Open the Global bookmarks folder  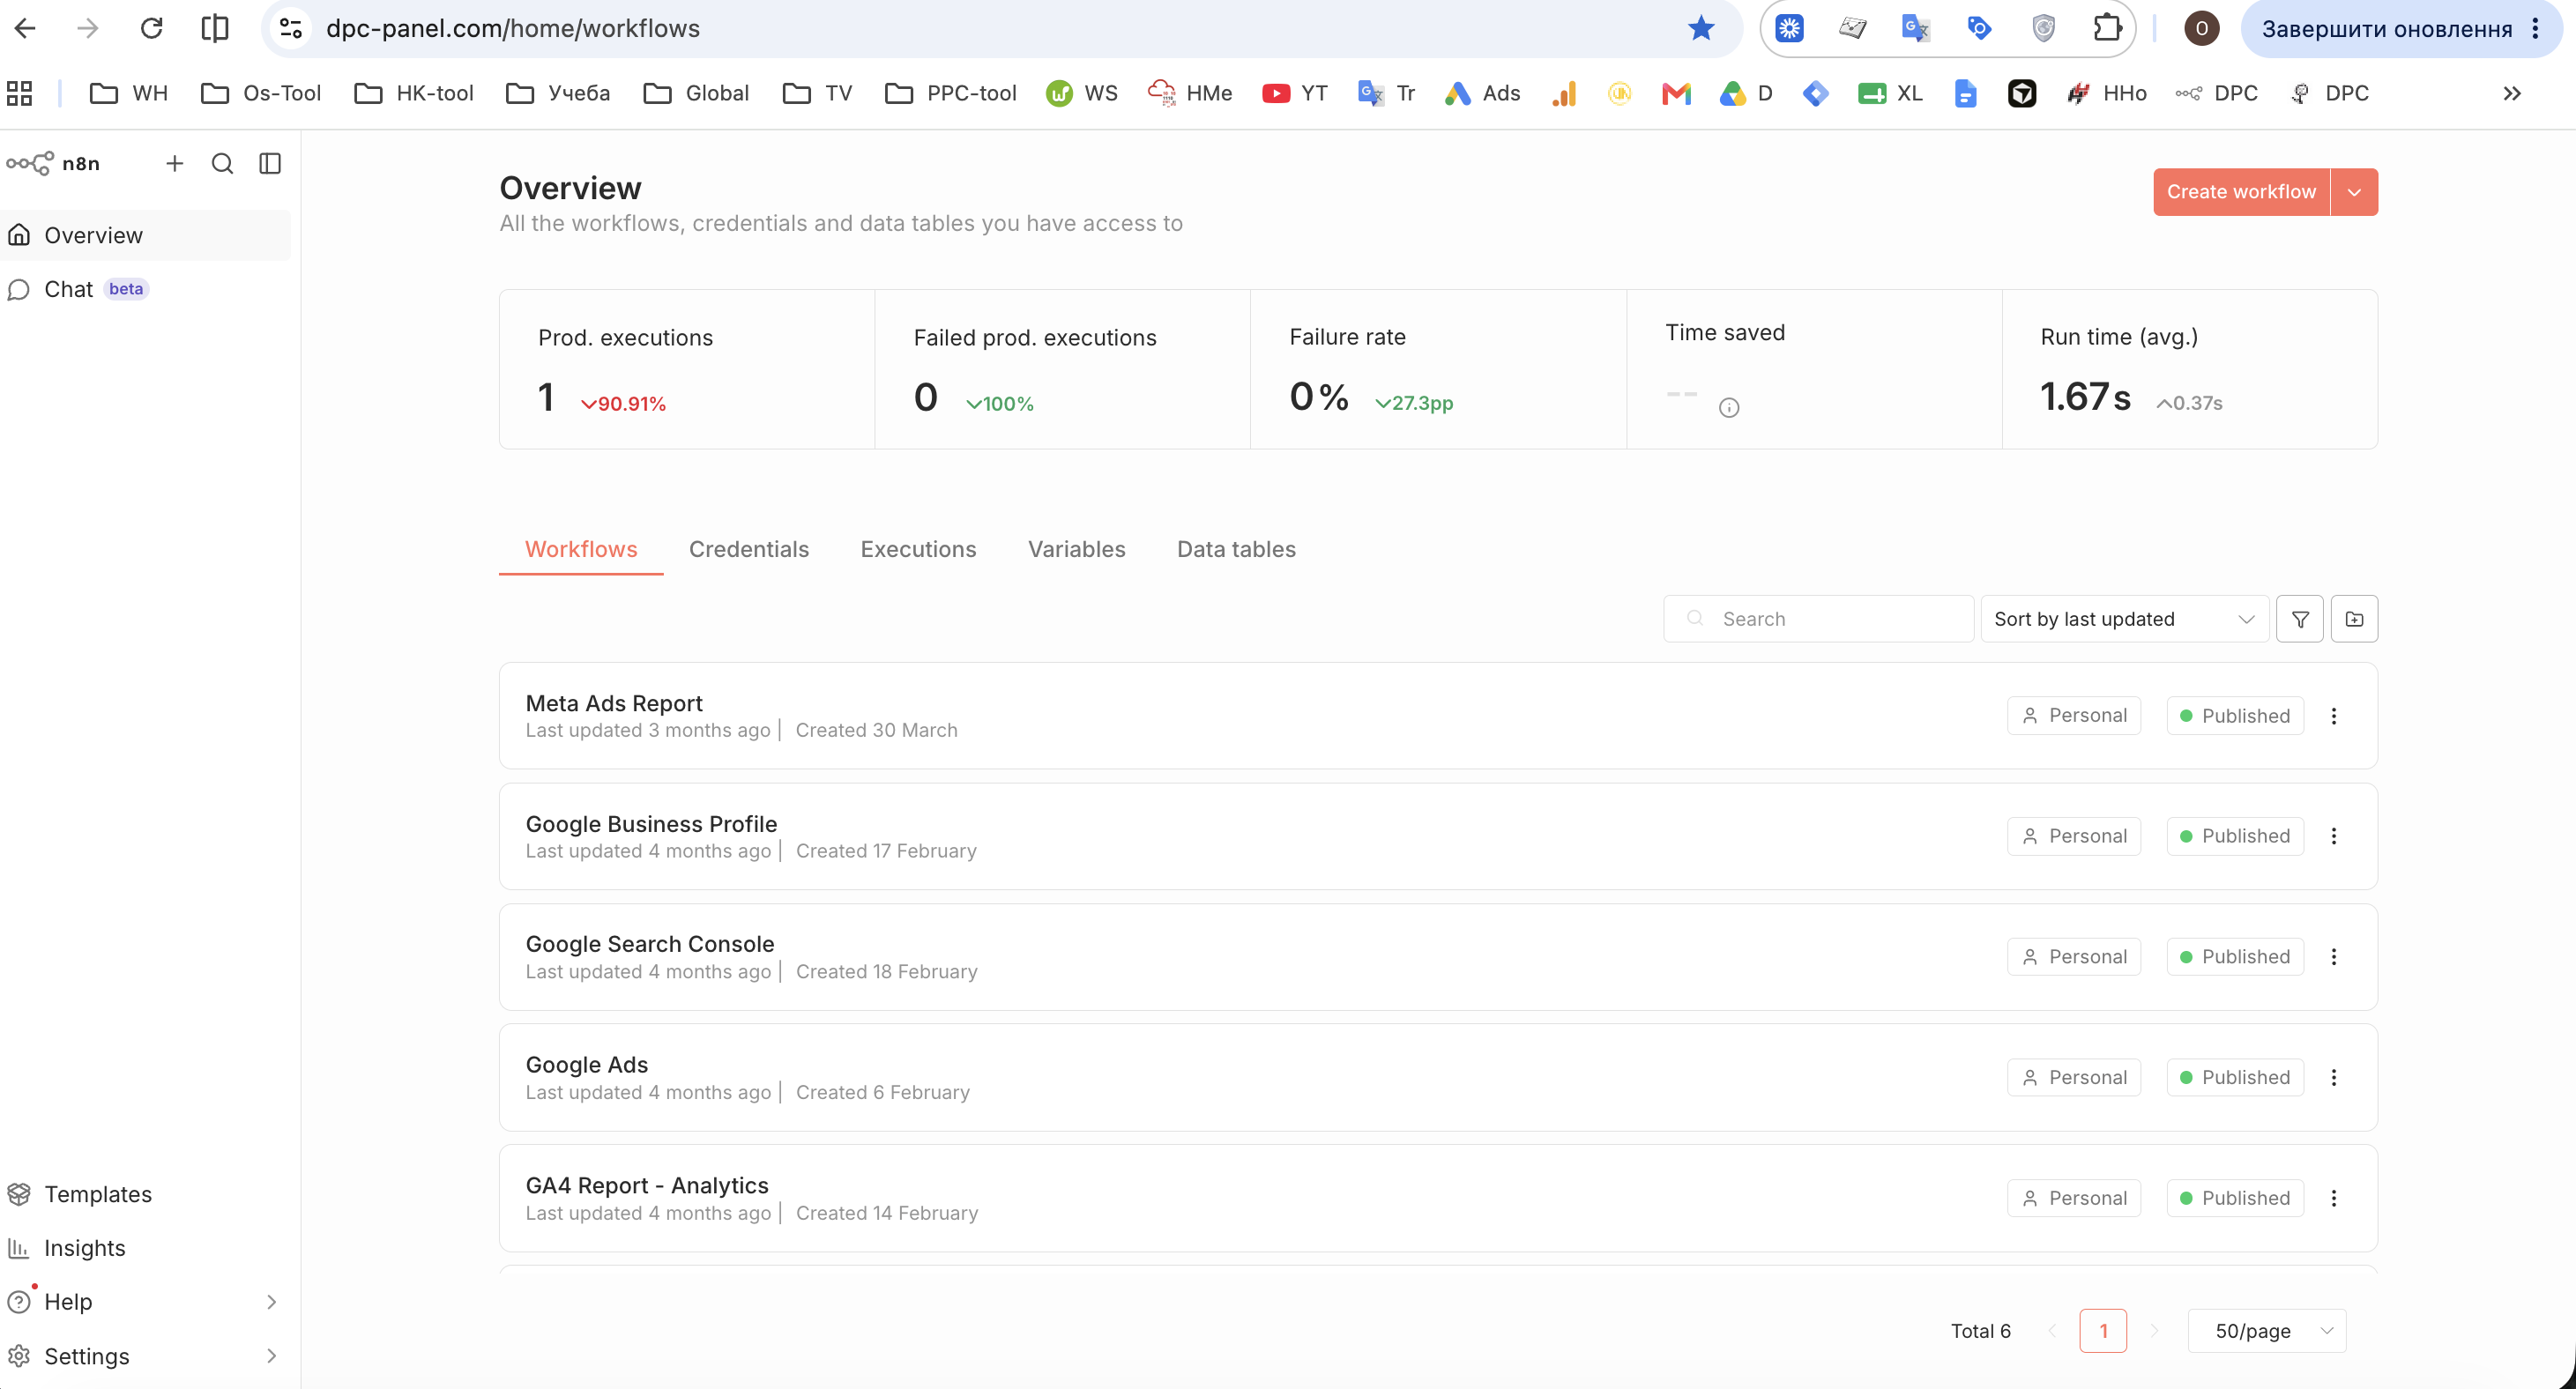point(696,93)
